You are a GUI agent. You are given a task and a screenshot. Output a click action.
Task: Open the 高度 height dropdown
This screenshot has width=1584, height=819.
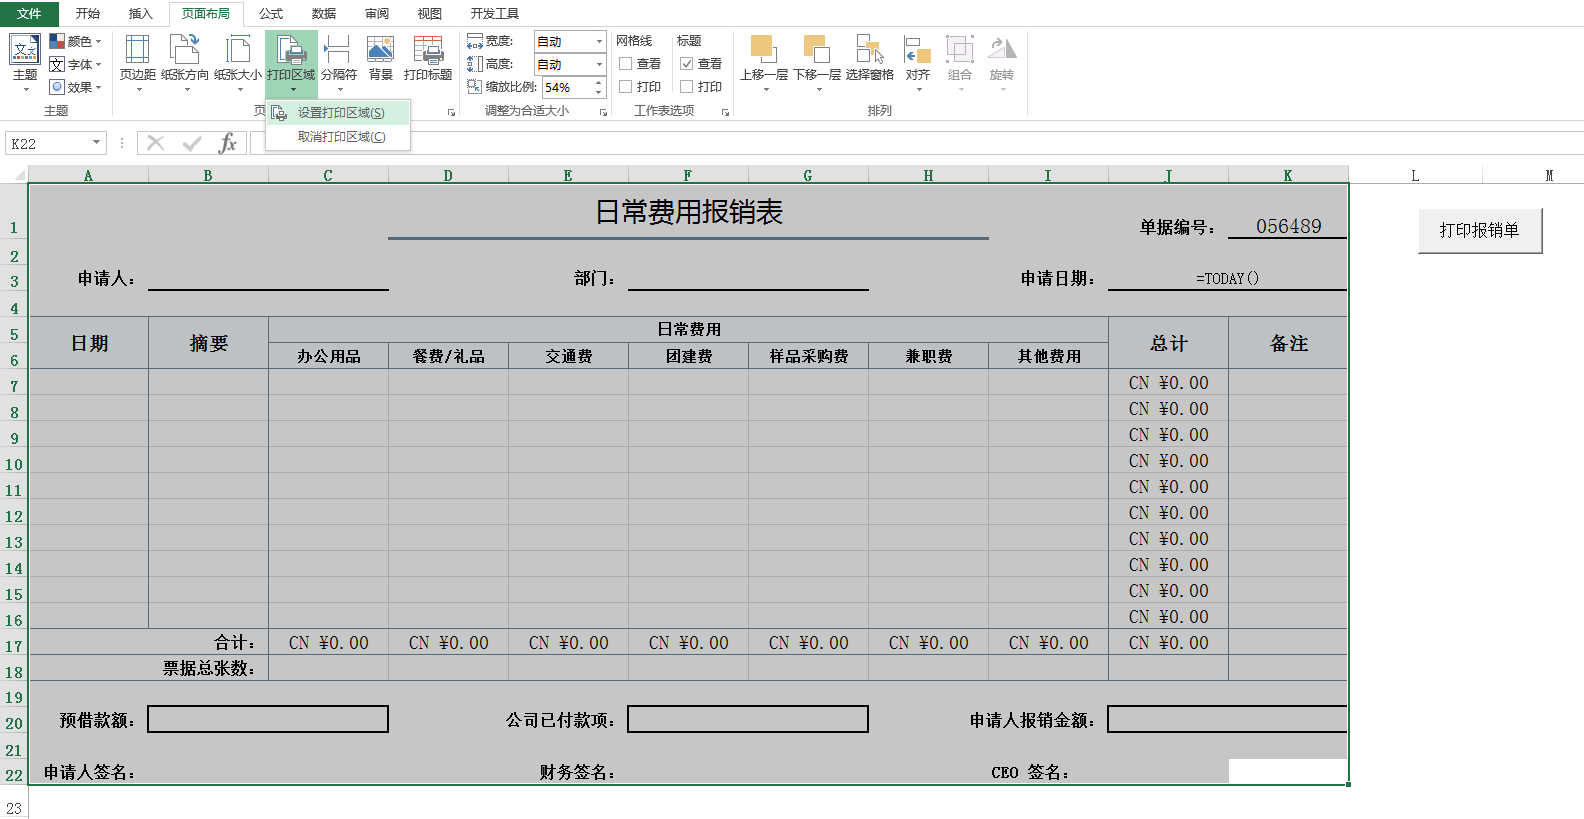(599, 64)
